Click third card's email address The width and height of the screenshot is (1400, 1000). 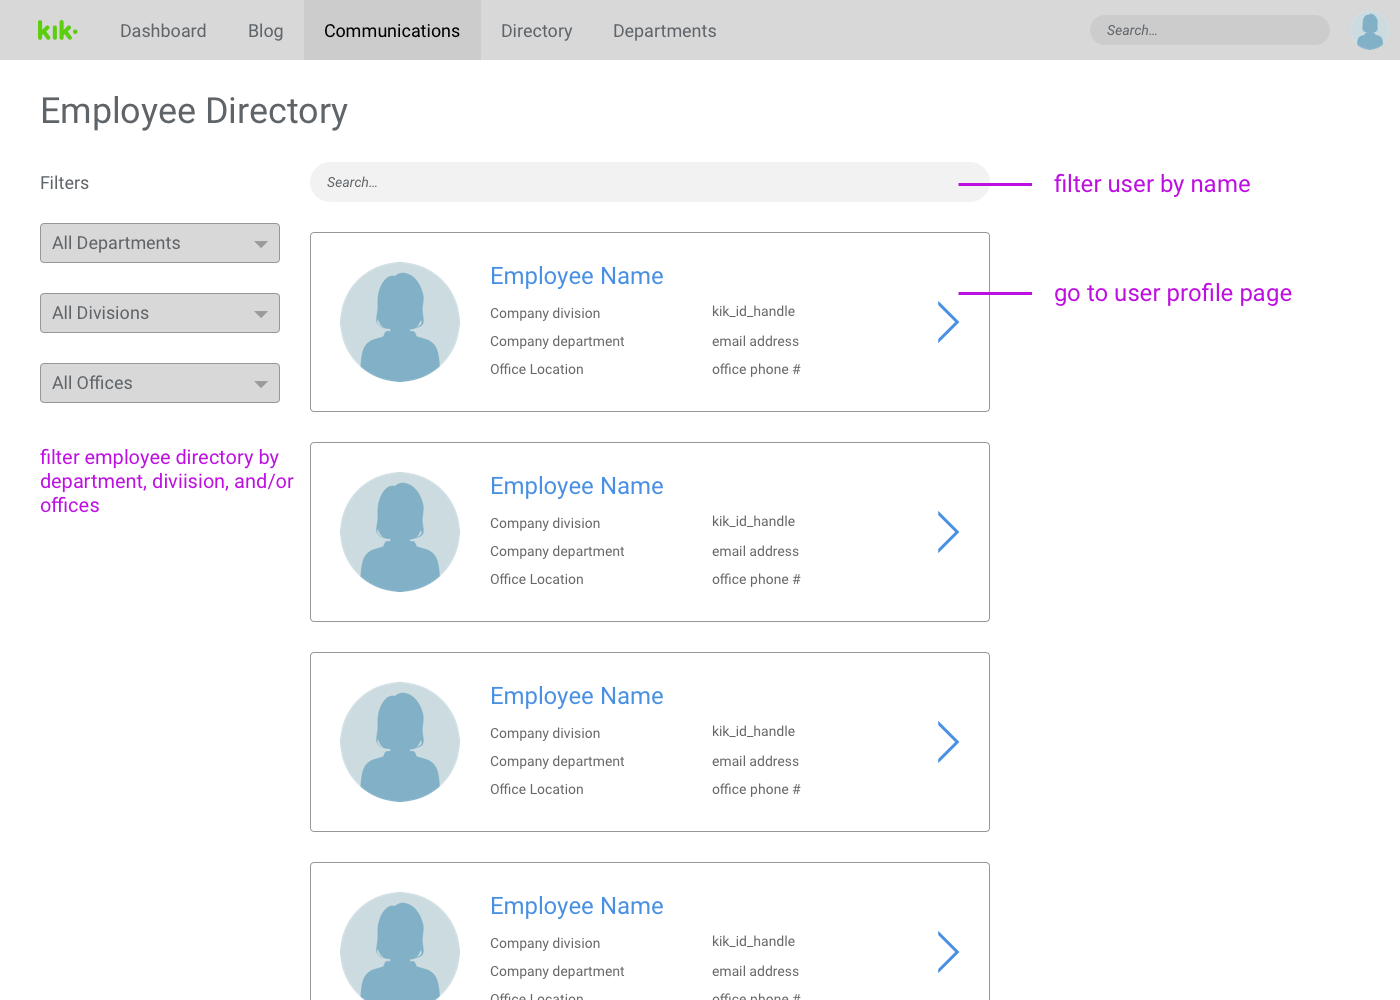[756, 761]
